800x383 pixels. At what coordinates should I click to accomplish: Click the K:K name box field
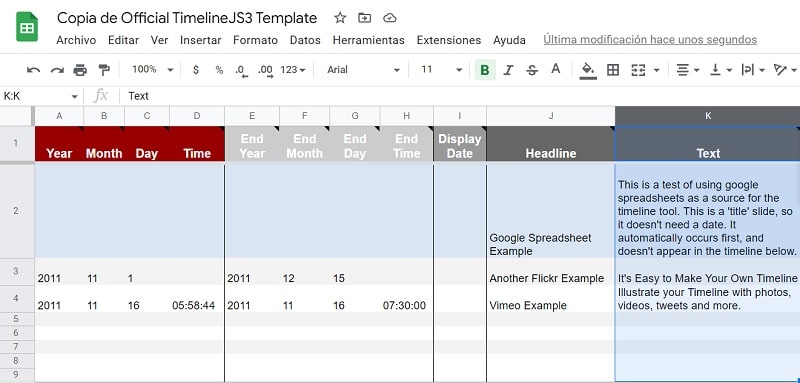35,96
